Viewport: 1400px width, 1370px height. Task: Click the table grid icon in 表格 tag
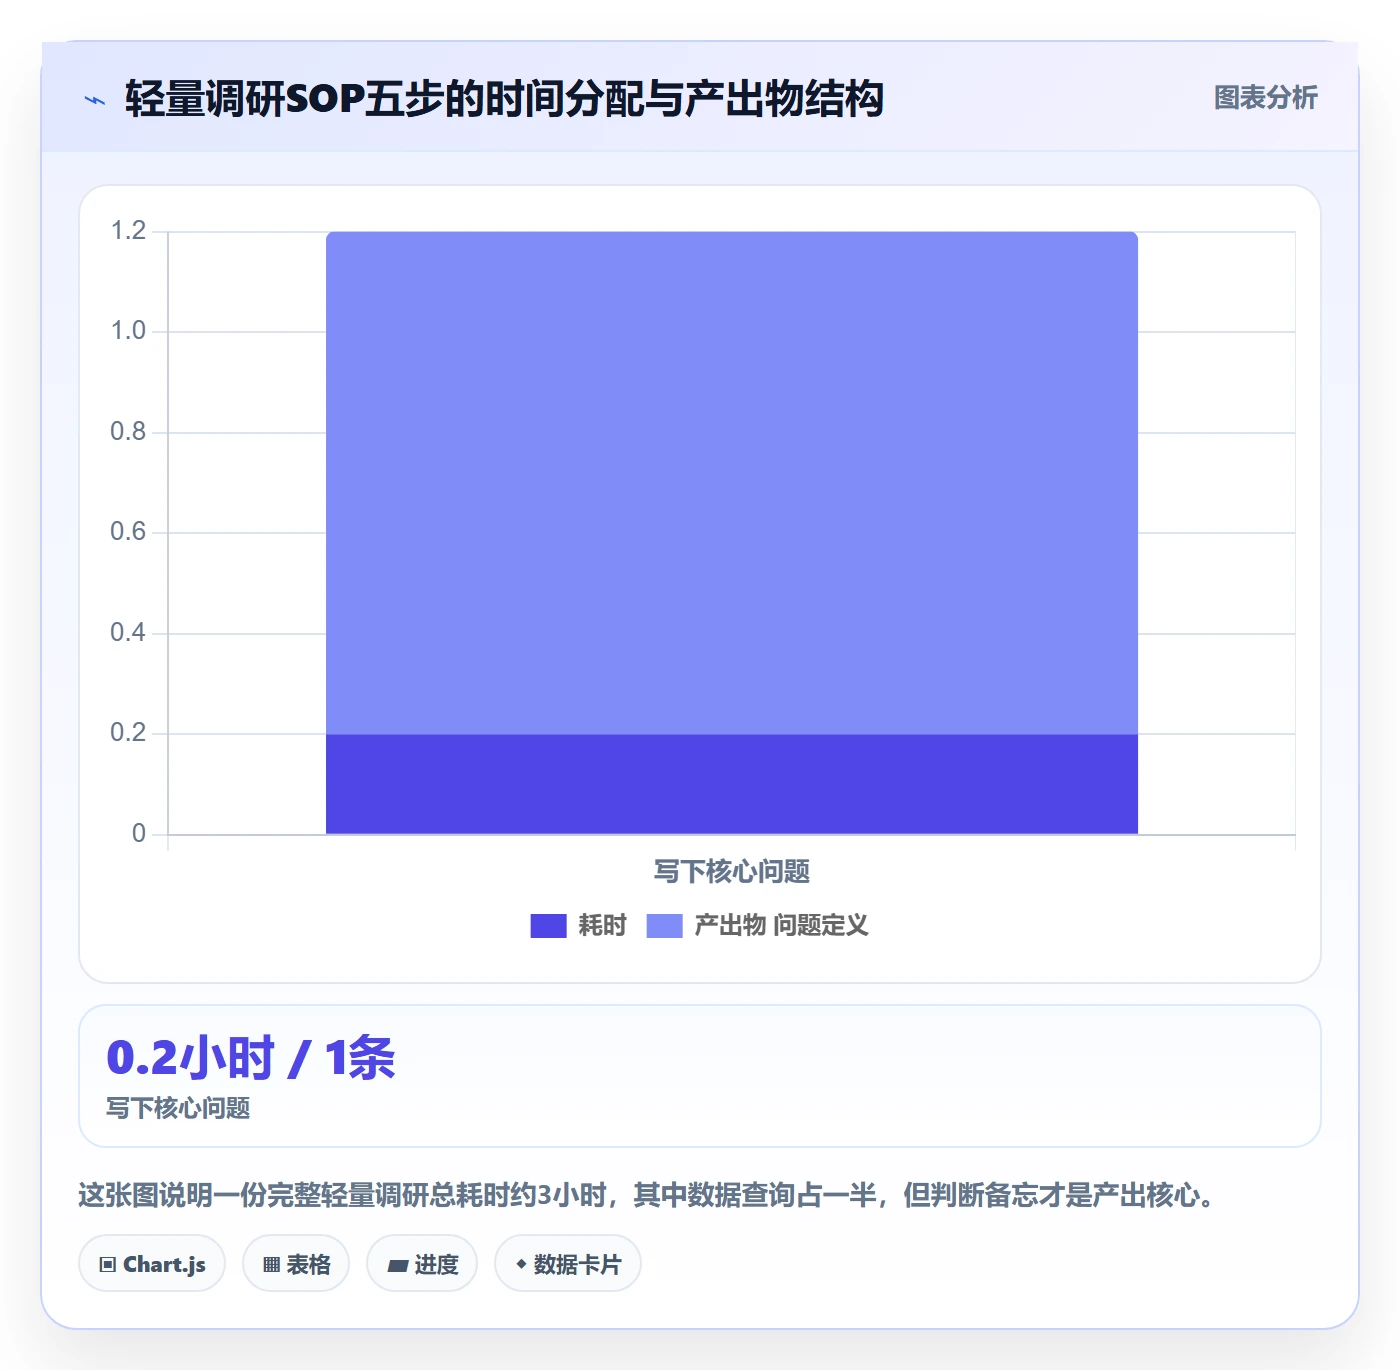(x=271, y=1265)
